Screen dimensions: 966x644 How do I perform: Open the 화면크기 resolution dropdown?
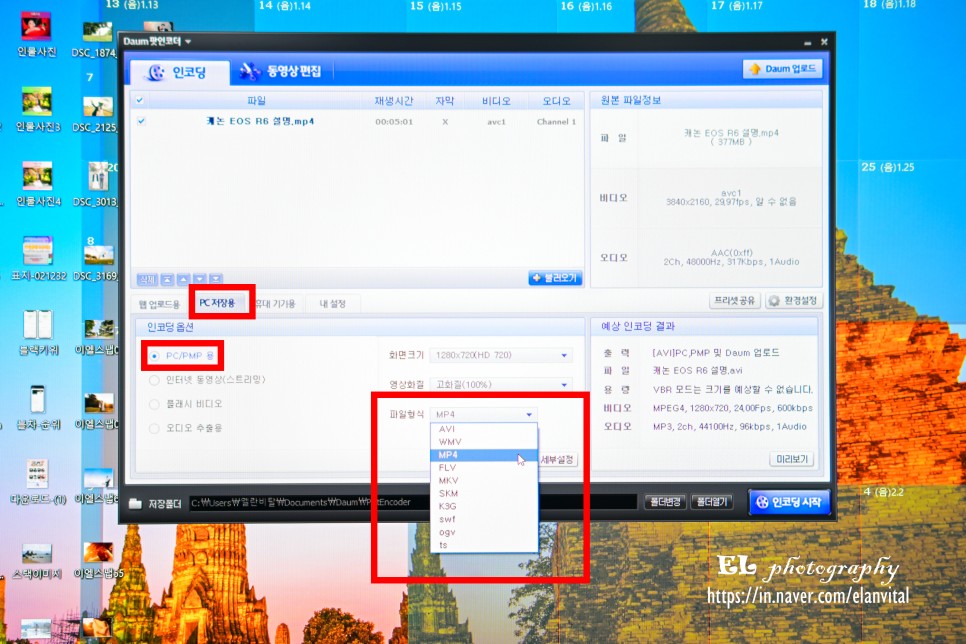[x=563, y=354]
